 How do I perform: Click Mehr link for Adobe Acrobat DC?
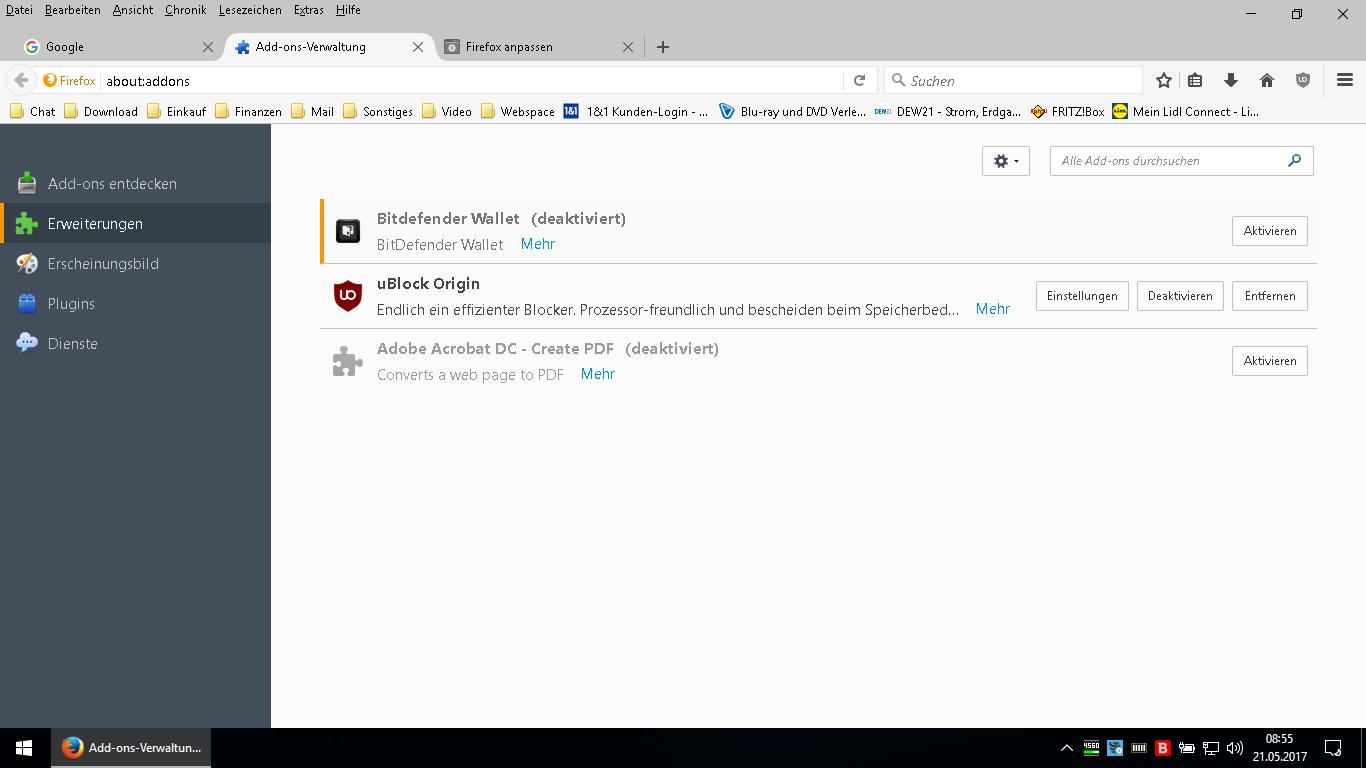tap(598, 374)
